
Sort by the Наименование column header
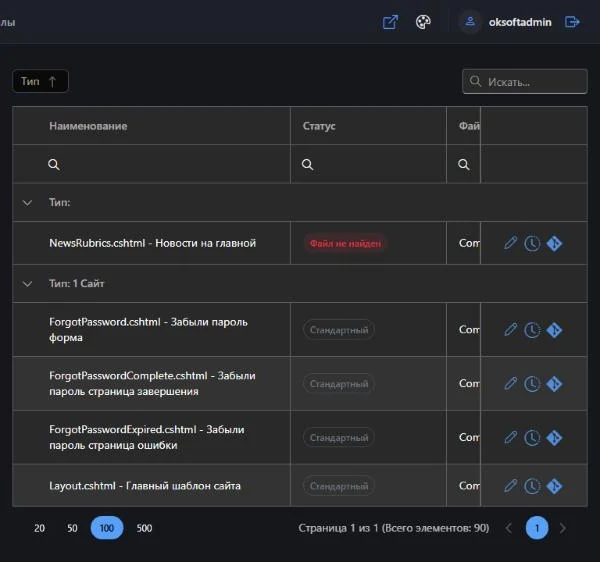tap(88, 126)
